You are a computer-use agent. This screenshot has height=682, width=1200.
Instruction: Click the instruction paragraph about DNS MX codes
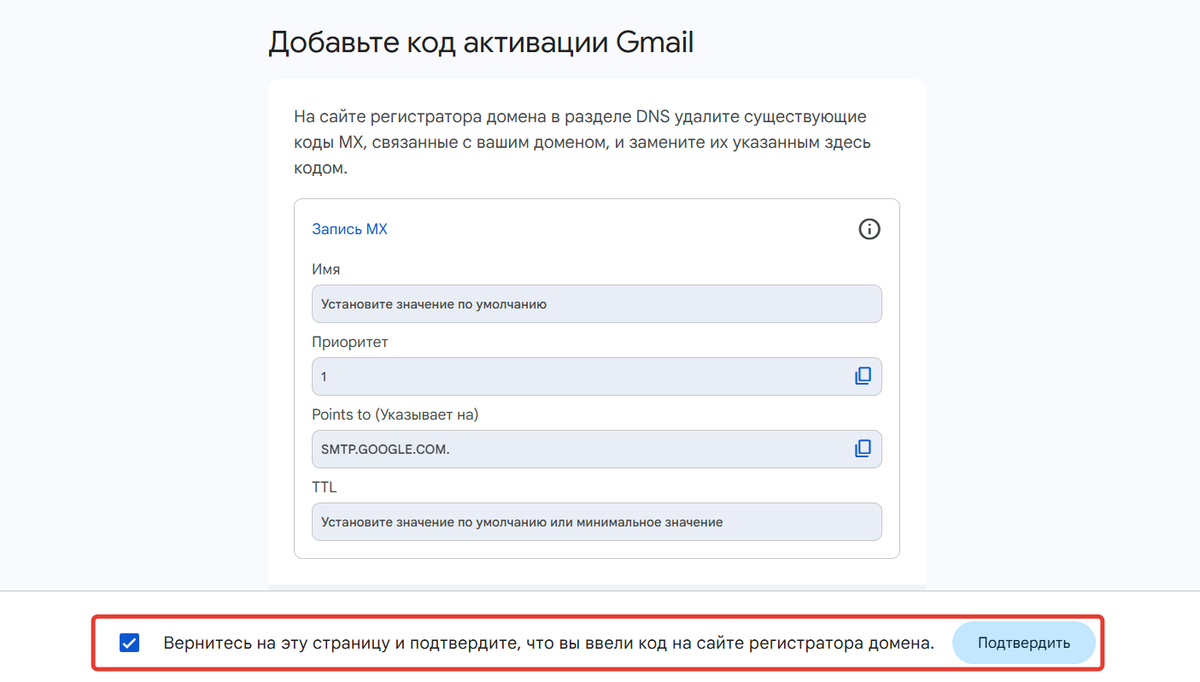[x=583, y=143]
